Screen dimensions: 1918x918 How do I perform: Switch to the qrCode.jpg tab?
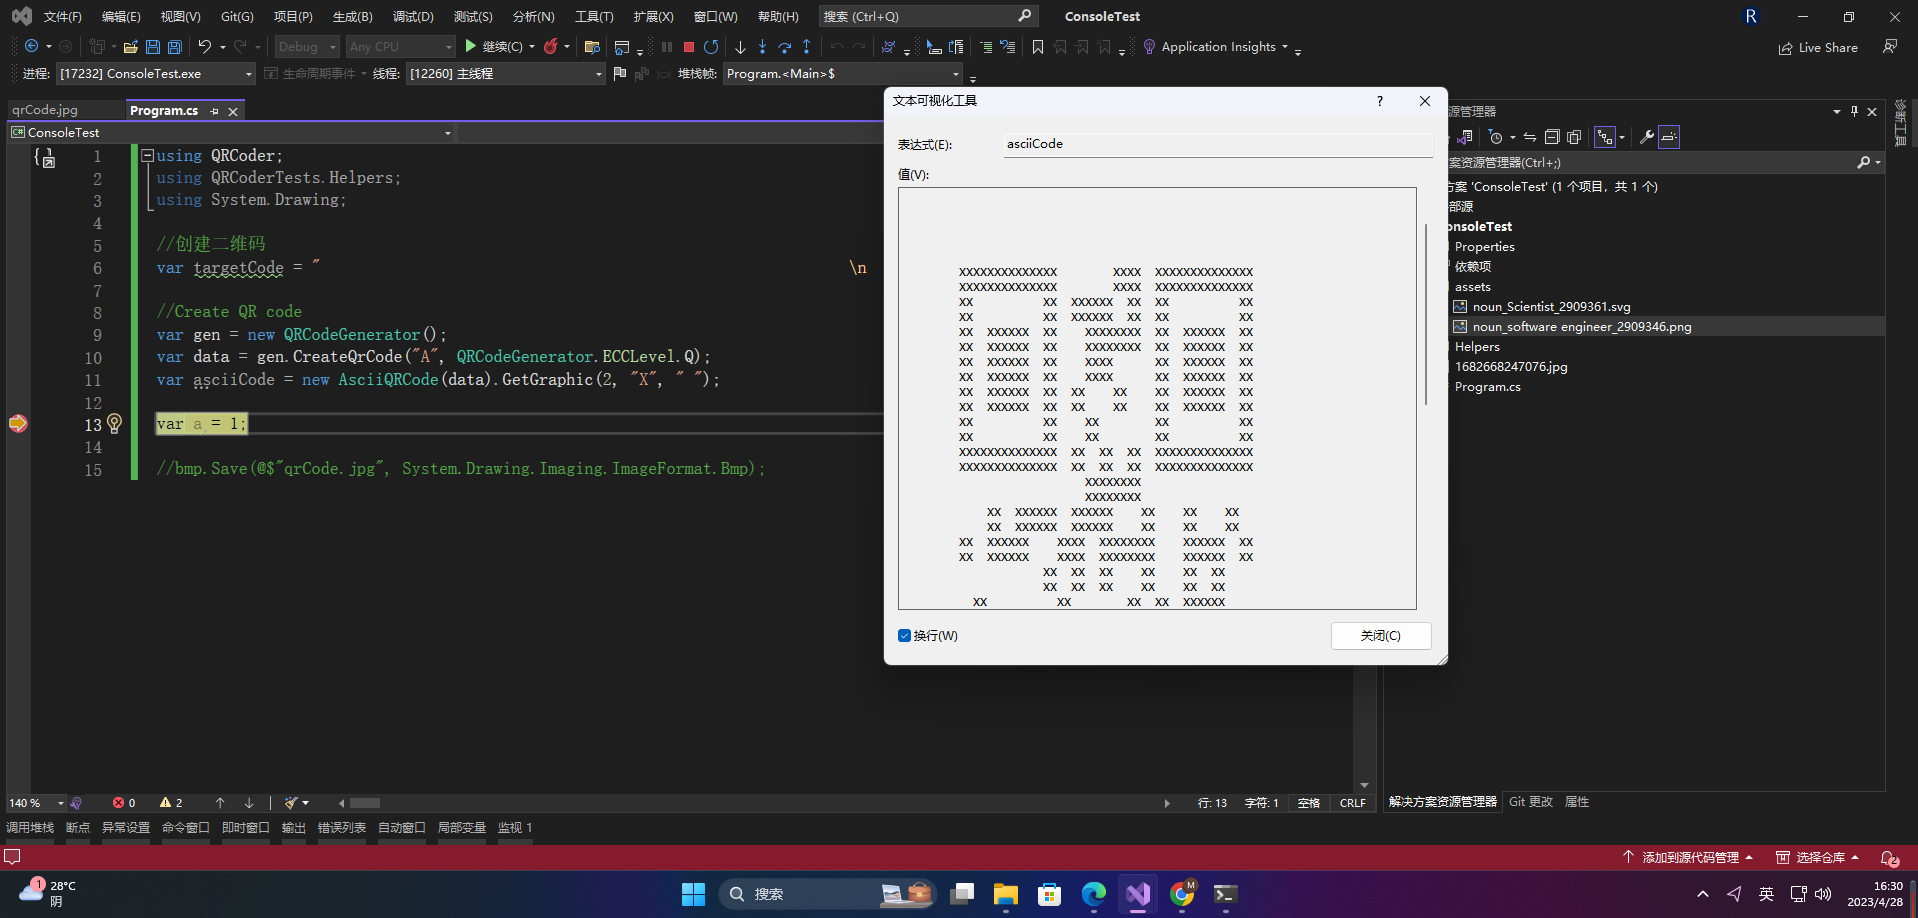coord(46,110)
